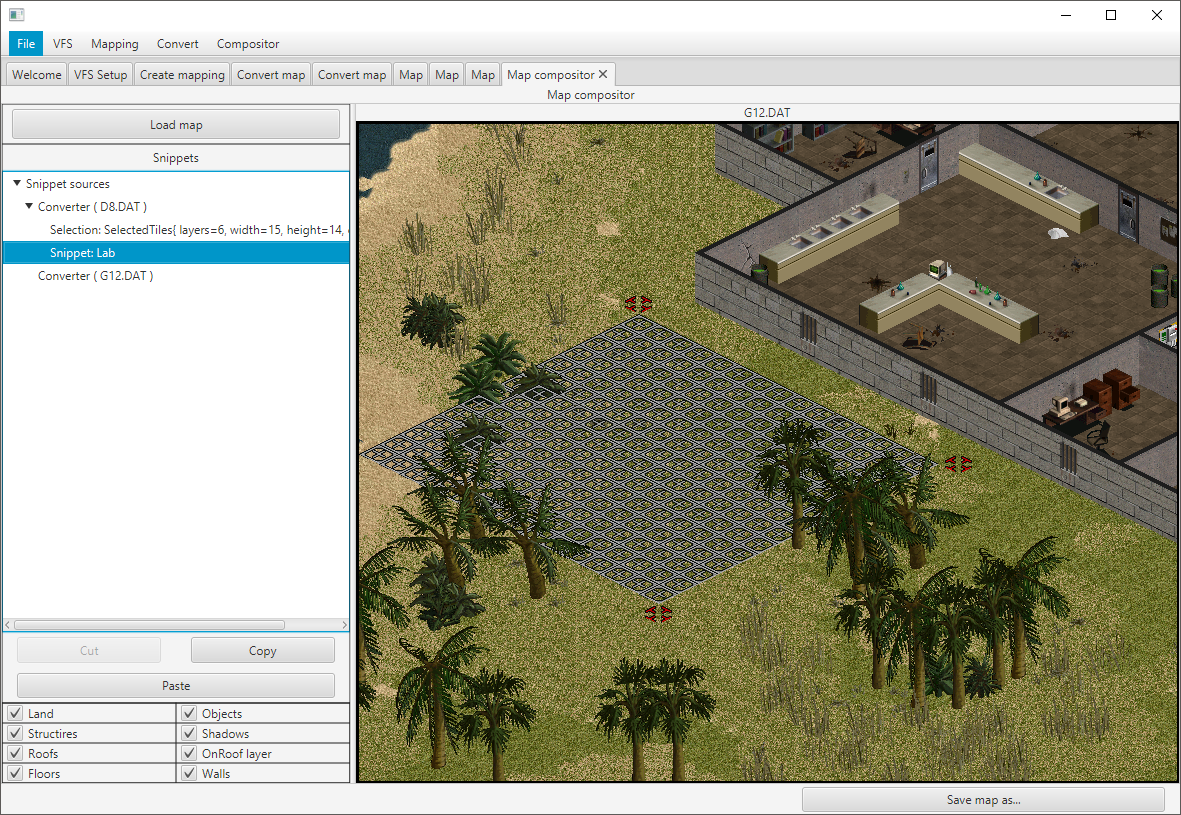This screenshot has width=1181, height=815.
Task: Click the top red arrow selection handle
Action: pyautogui.click(x=638, y=304)
